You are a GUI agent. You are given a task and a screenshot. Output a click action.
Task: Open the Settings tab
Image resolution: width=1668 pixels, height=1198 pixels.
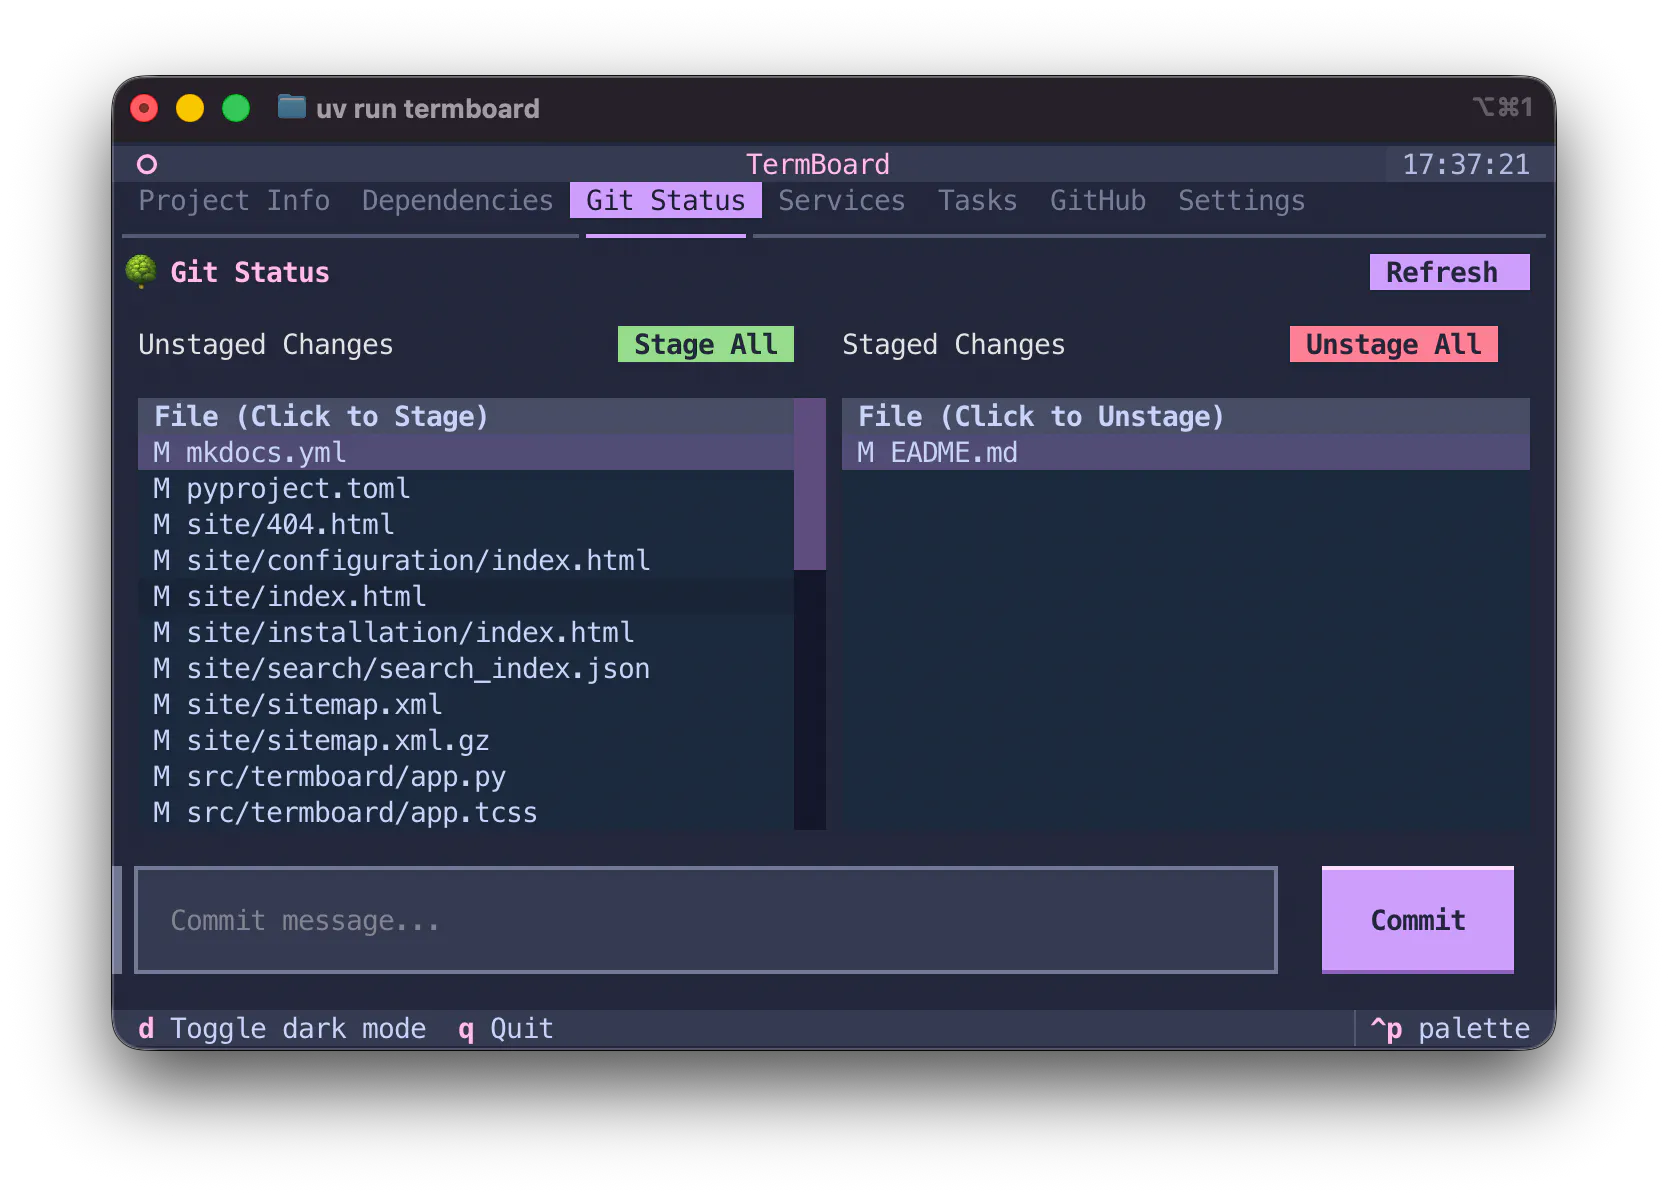click(1241, 200)
